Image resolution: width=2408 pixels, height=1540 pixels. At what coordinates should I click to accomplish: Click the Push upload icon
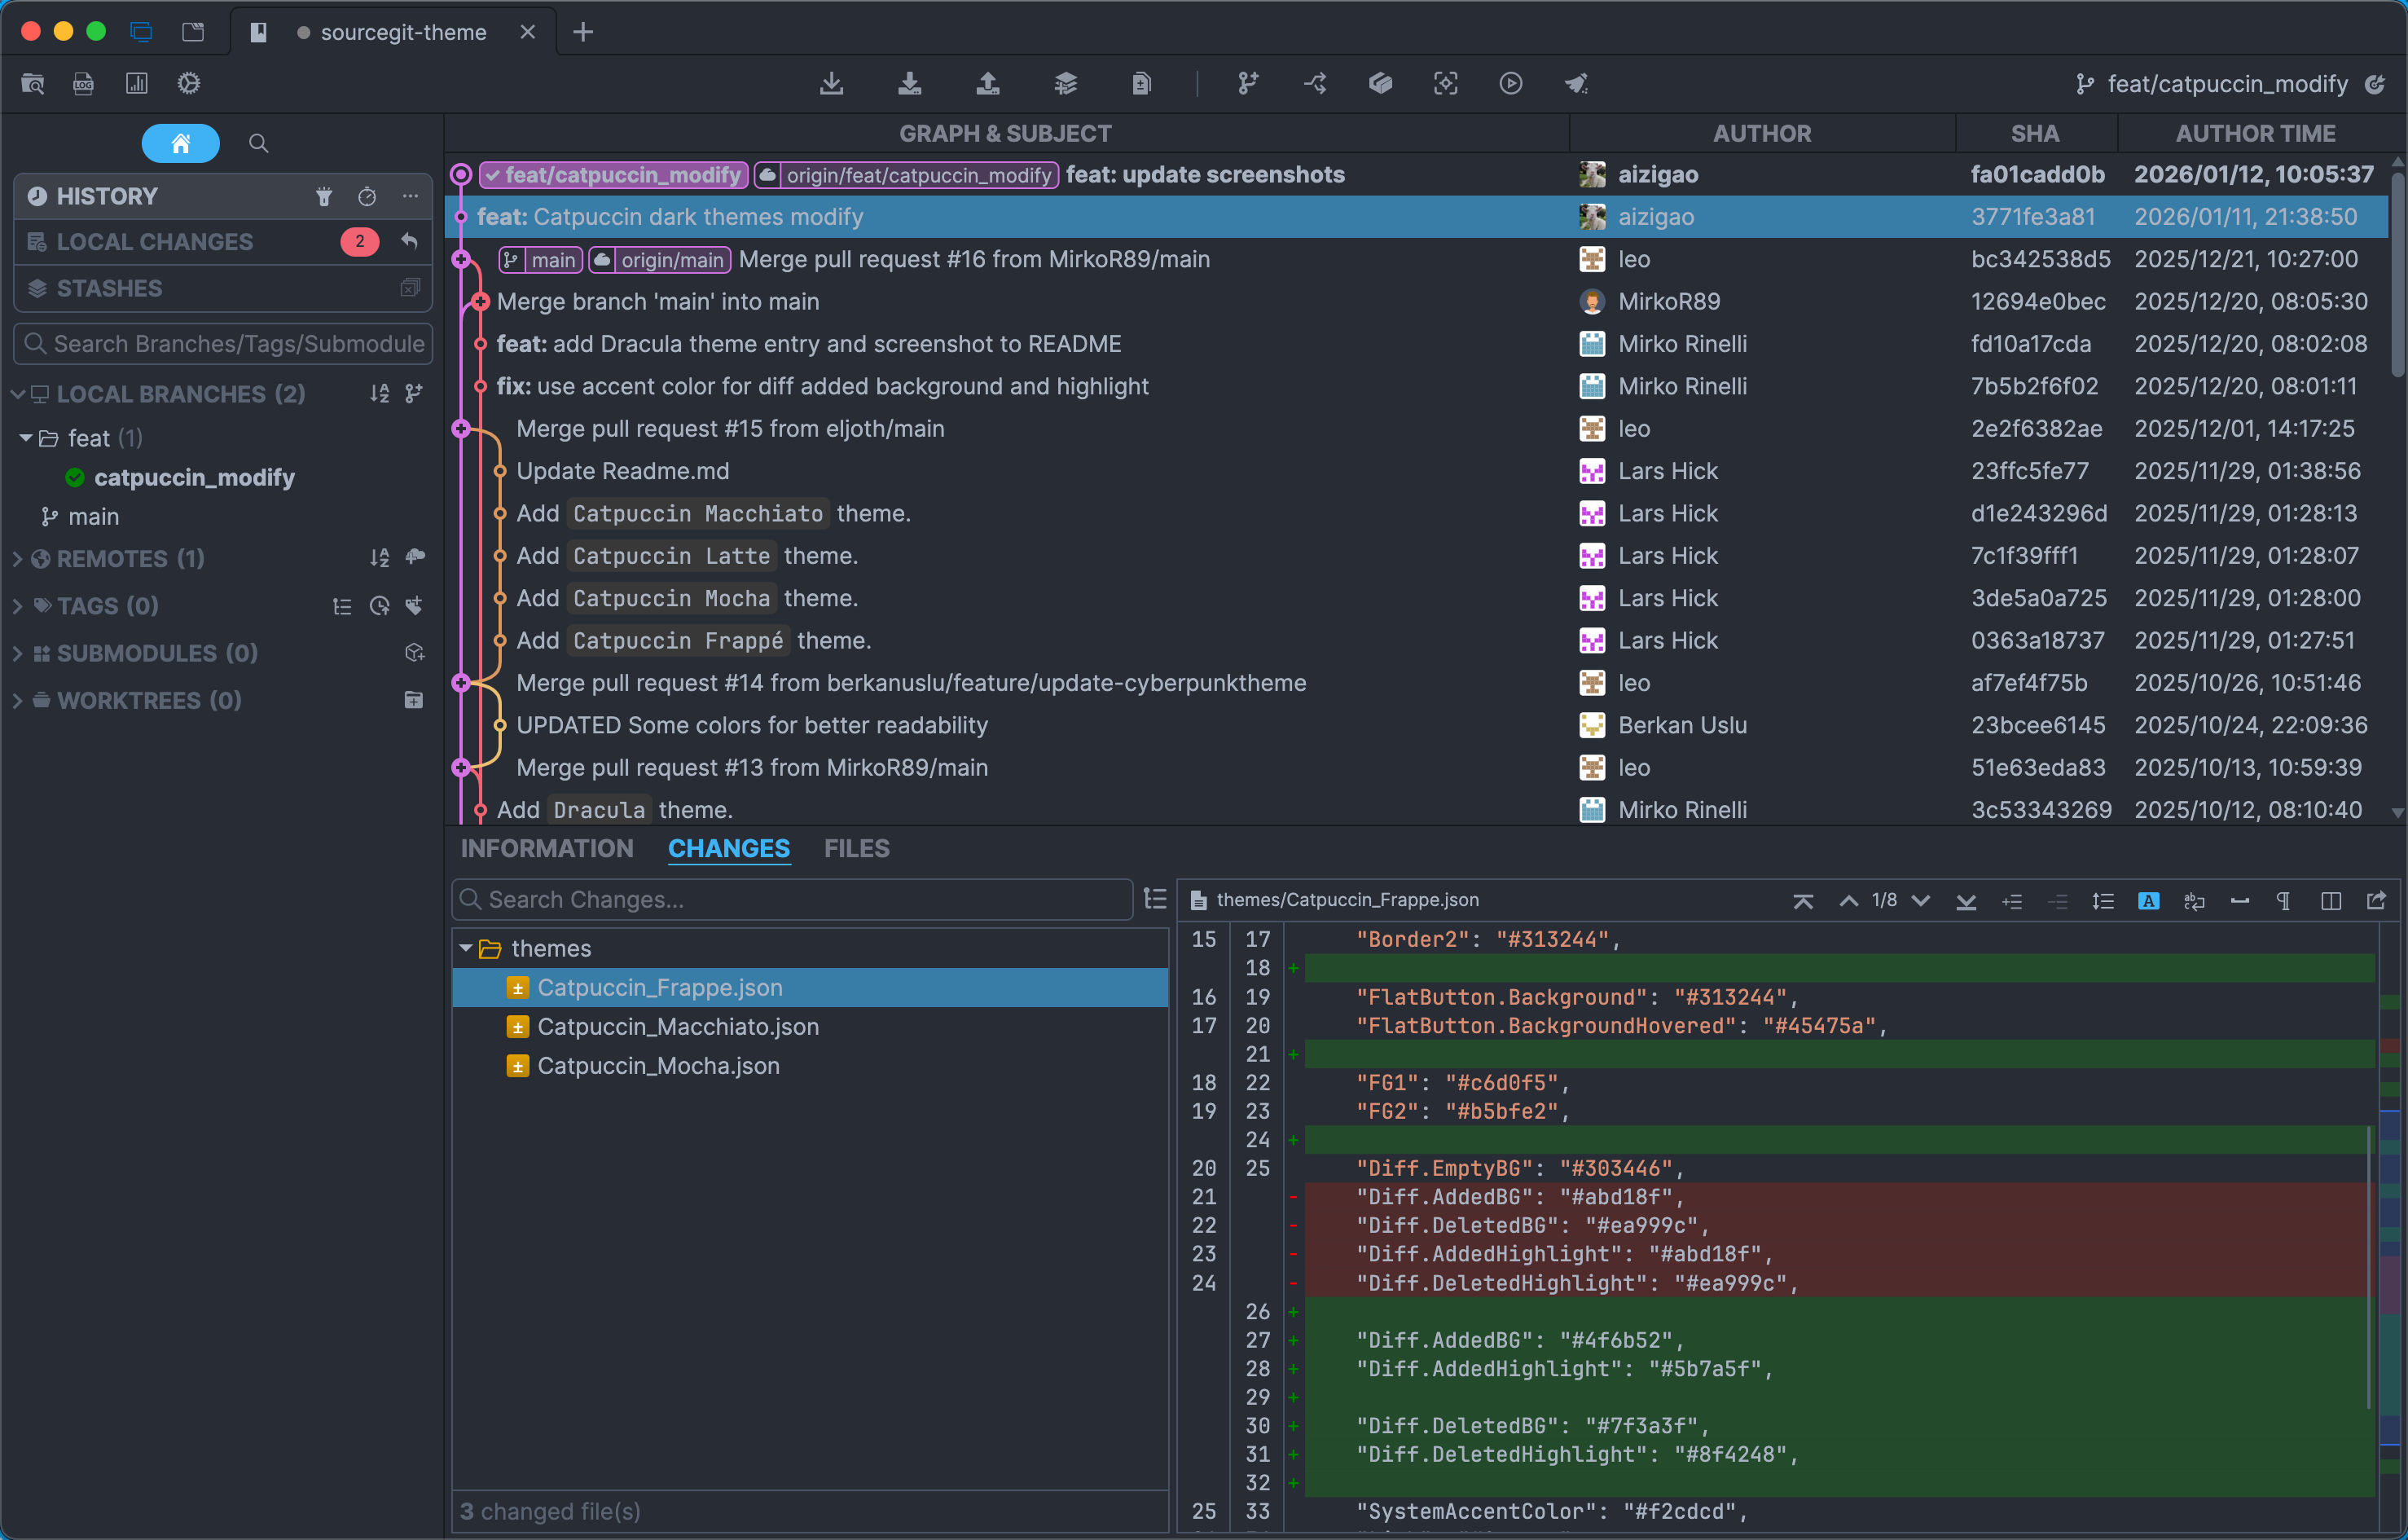(987, 83)
